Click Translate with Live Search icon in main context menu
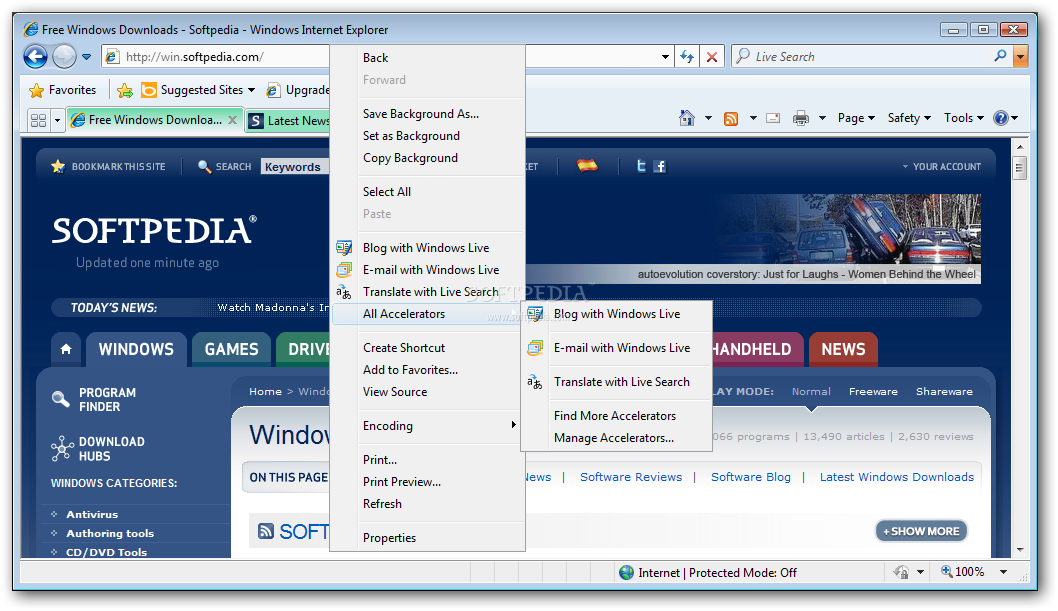 point(344,292)
